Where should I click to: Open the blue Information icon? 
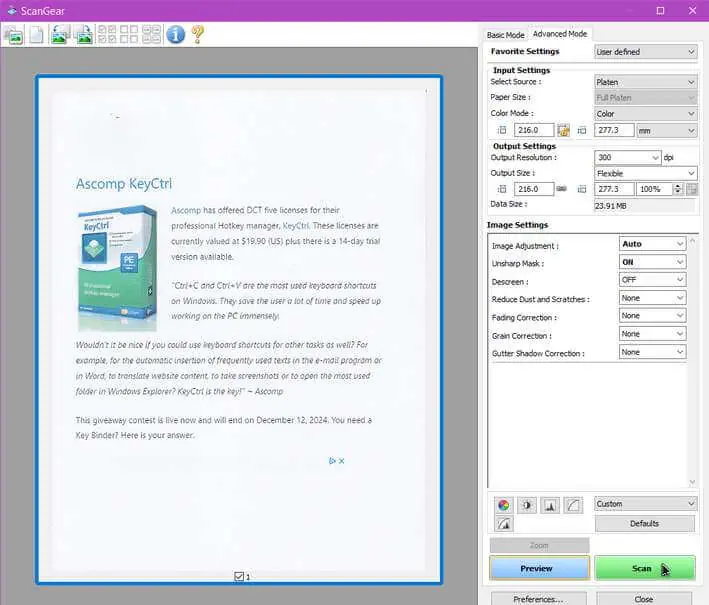(x=175, y=34)
